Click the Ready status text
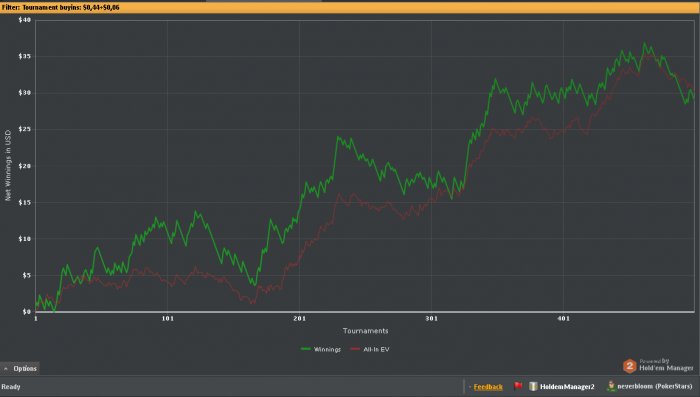Image resolution: width=700 pixels, height=397 pixels. pos(11,387)
